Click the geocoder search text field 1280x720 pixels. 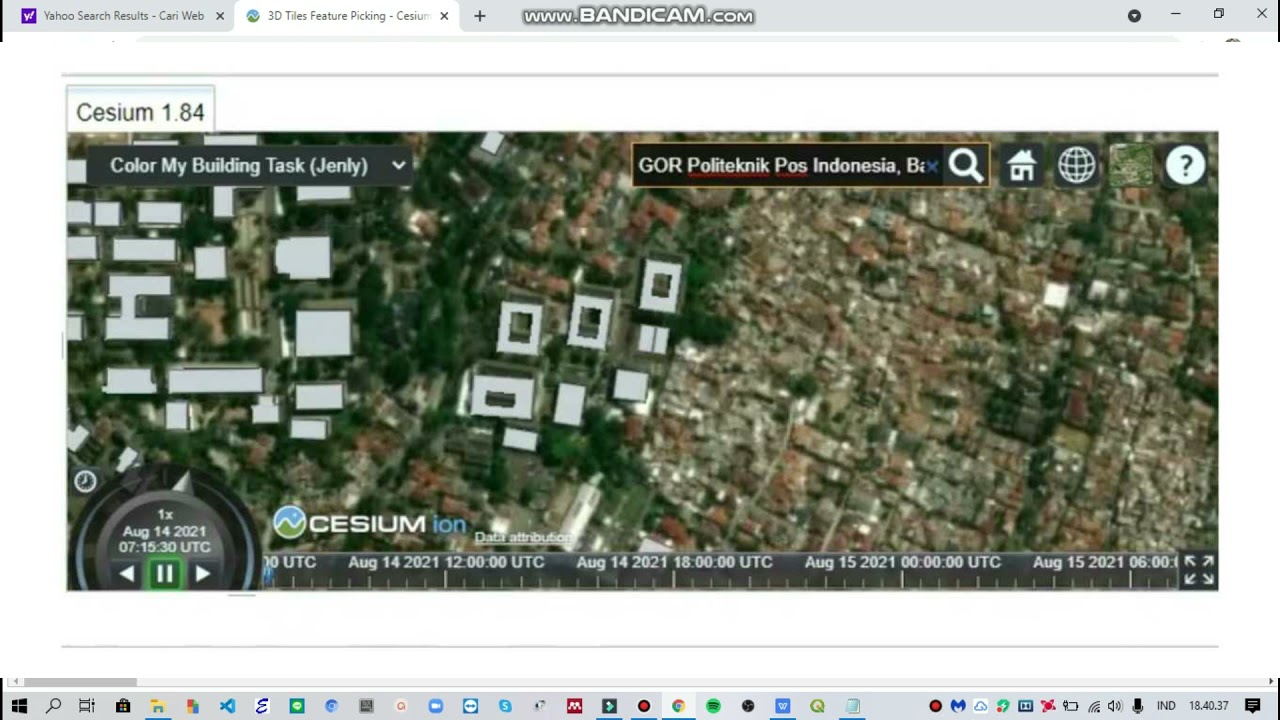pyautogui.click(x=788, y=166)
